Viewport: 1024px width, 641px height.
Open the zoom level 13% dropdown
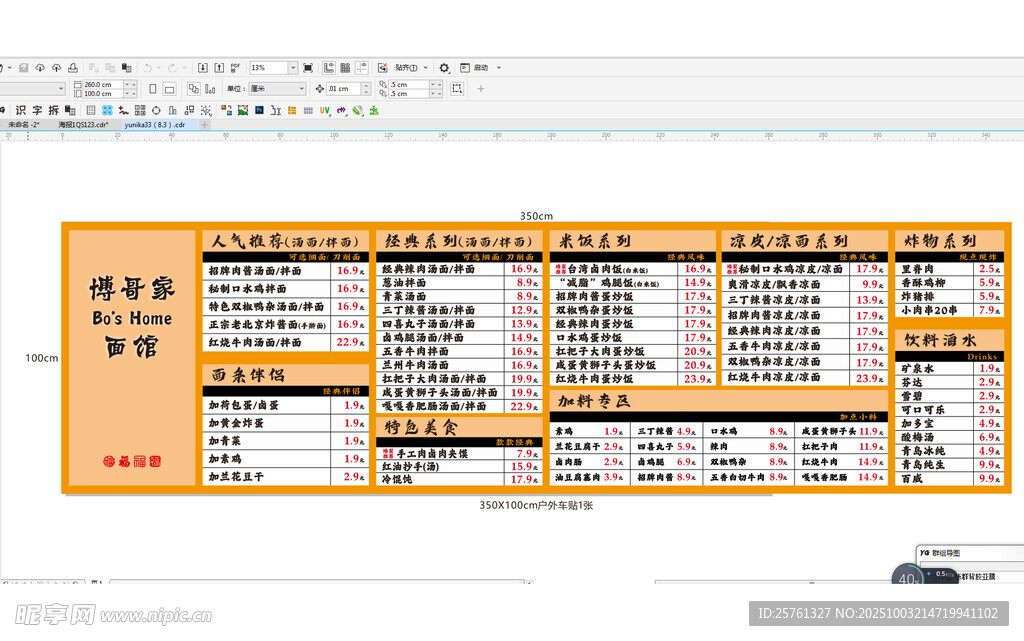pos(293,68)
